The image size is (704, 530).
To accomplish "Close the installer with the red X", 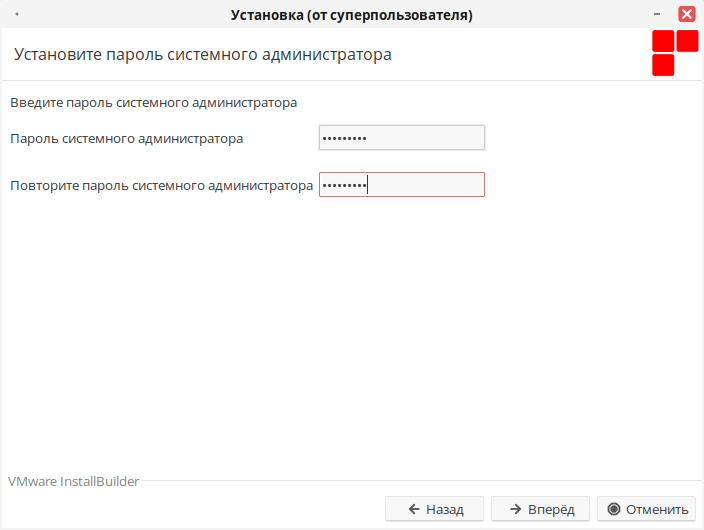I will pos(686,15).
